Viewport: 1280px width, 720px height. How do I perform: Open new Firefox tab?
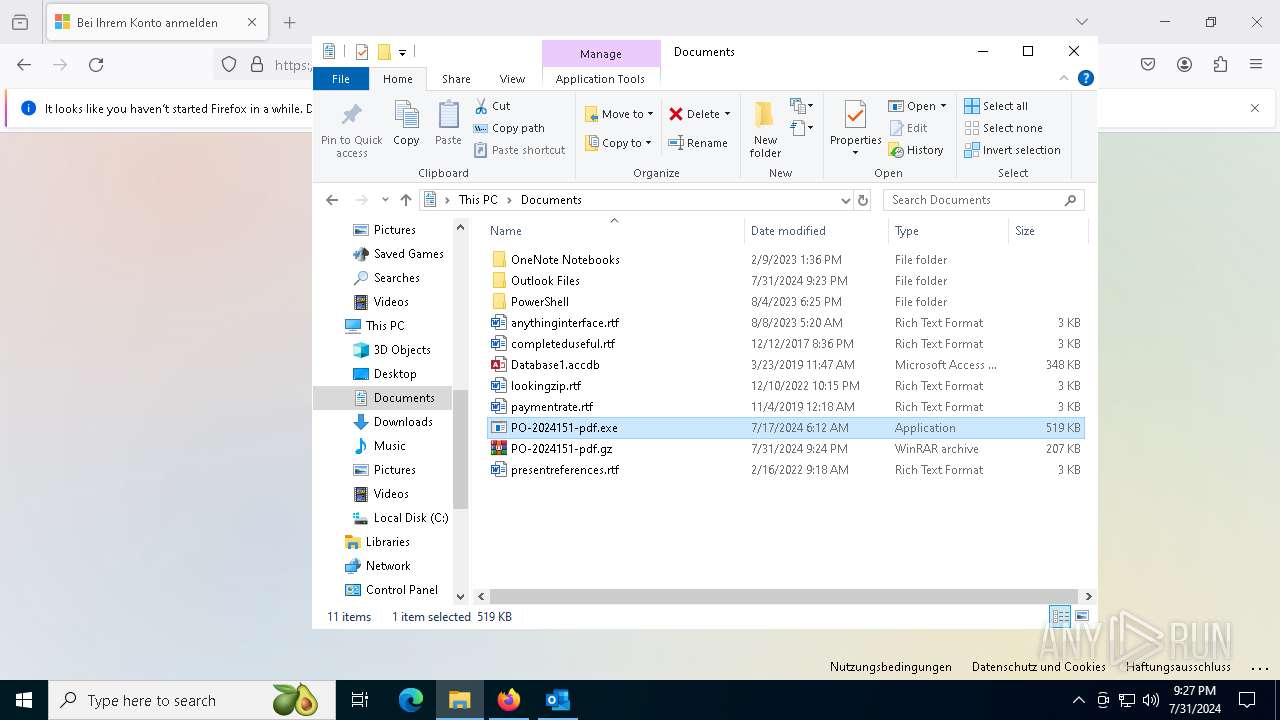[x=289, y=22]
